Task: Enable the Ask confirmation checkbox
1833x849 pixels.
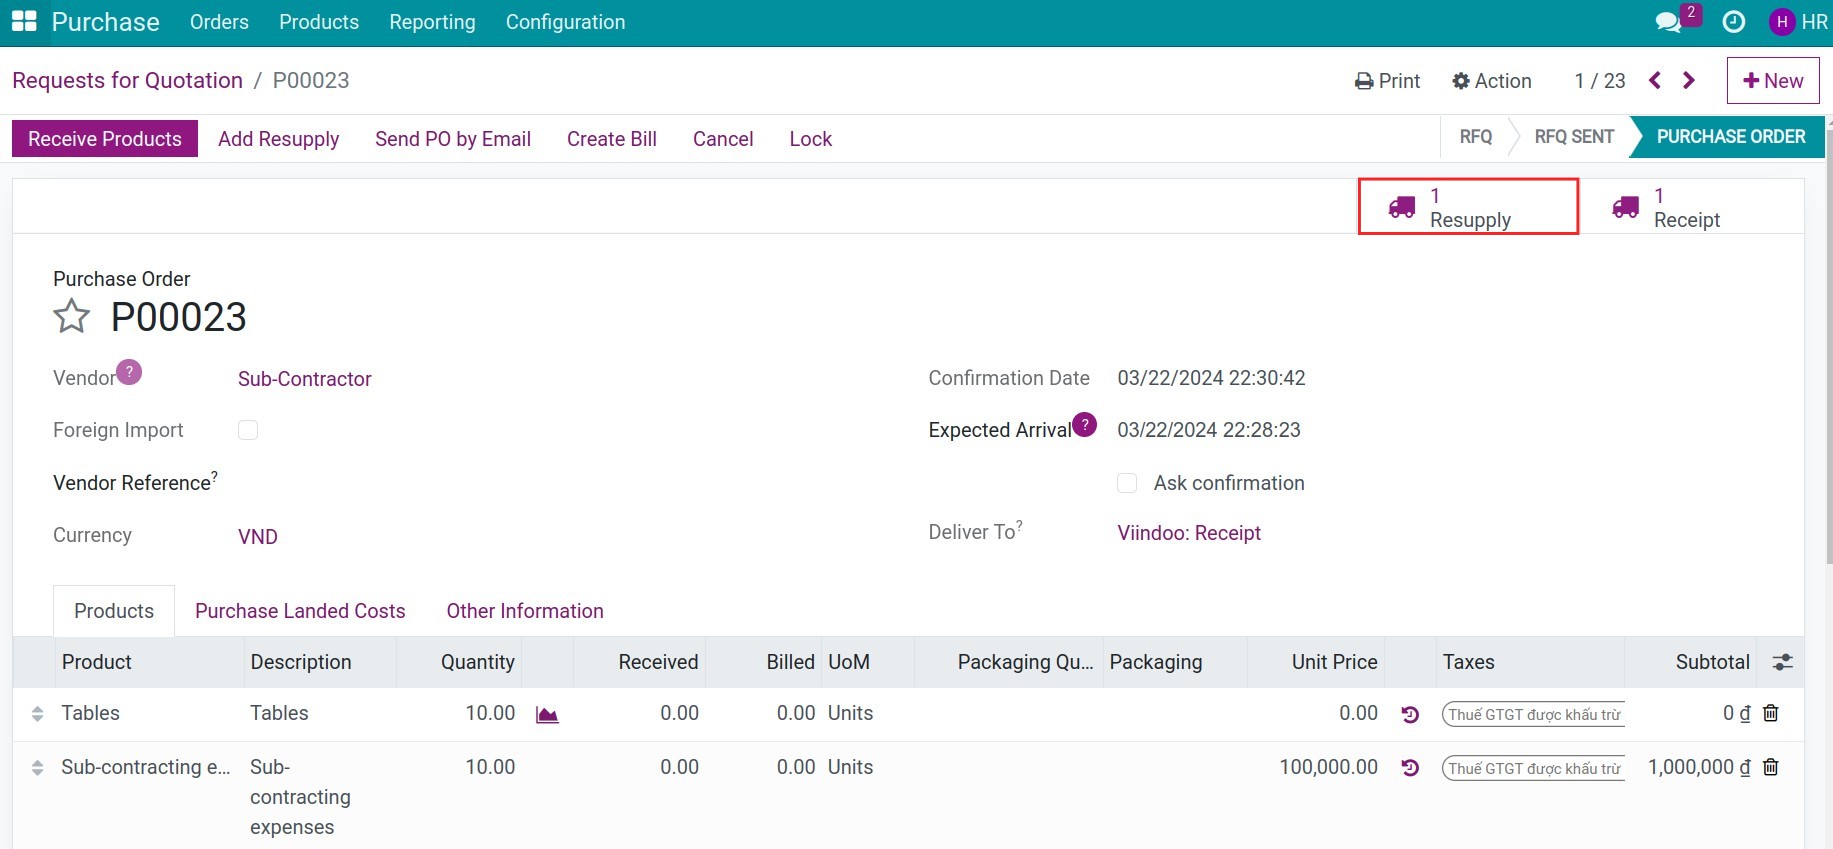Action: coord(1127,483)
